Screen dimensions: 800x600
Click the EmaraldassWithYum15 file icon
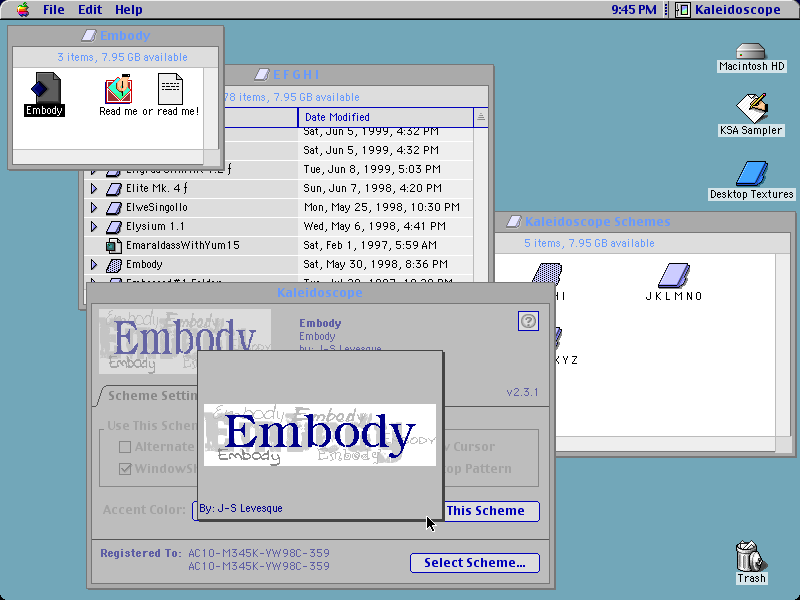coord(113,246)
